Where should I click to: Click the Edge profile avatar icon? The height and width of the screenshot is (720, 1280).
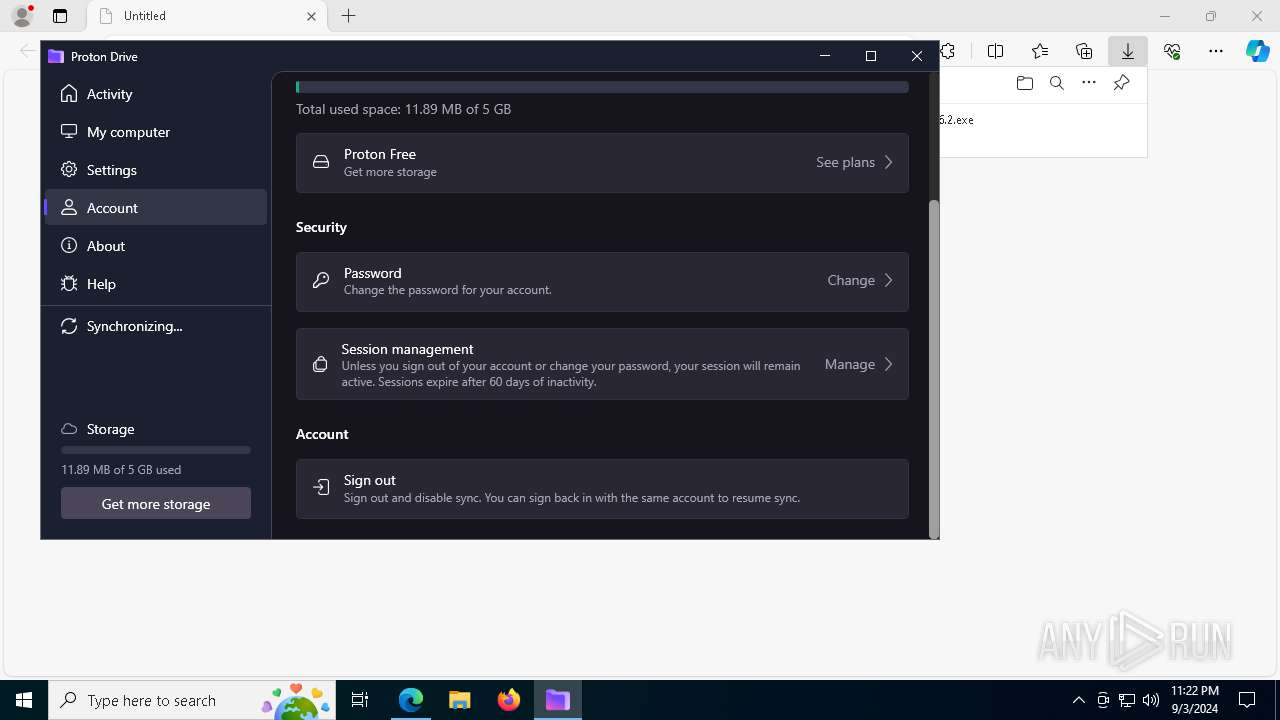tap(22, 16)
